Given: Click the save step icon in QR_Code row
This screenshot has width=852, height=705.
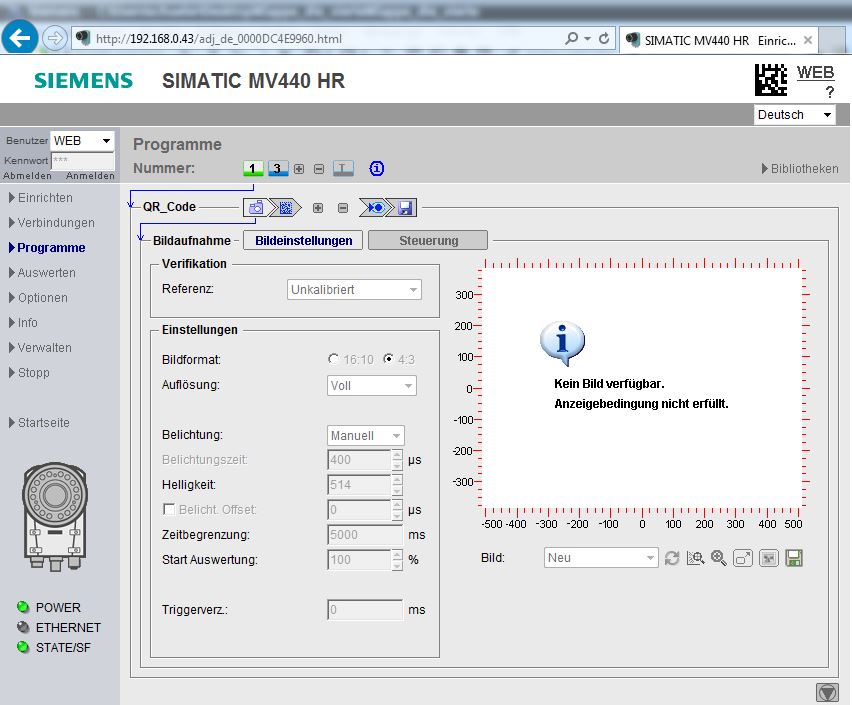Looking at the screenshot, I should (405, 208).
